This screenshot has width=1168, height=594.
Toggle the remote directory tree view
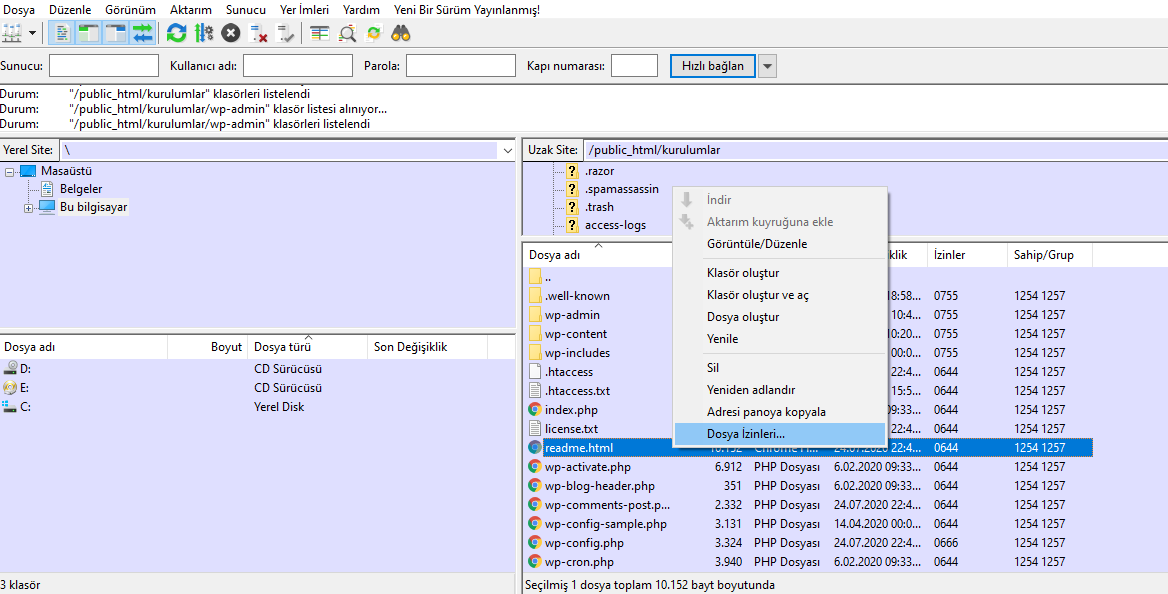point(115,33)
